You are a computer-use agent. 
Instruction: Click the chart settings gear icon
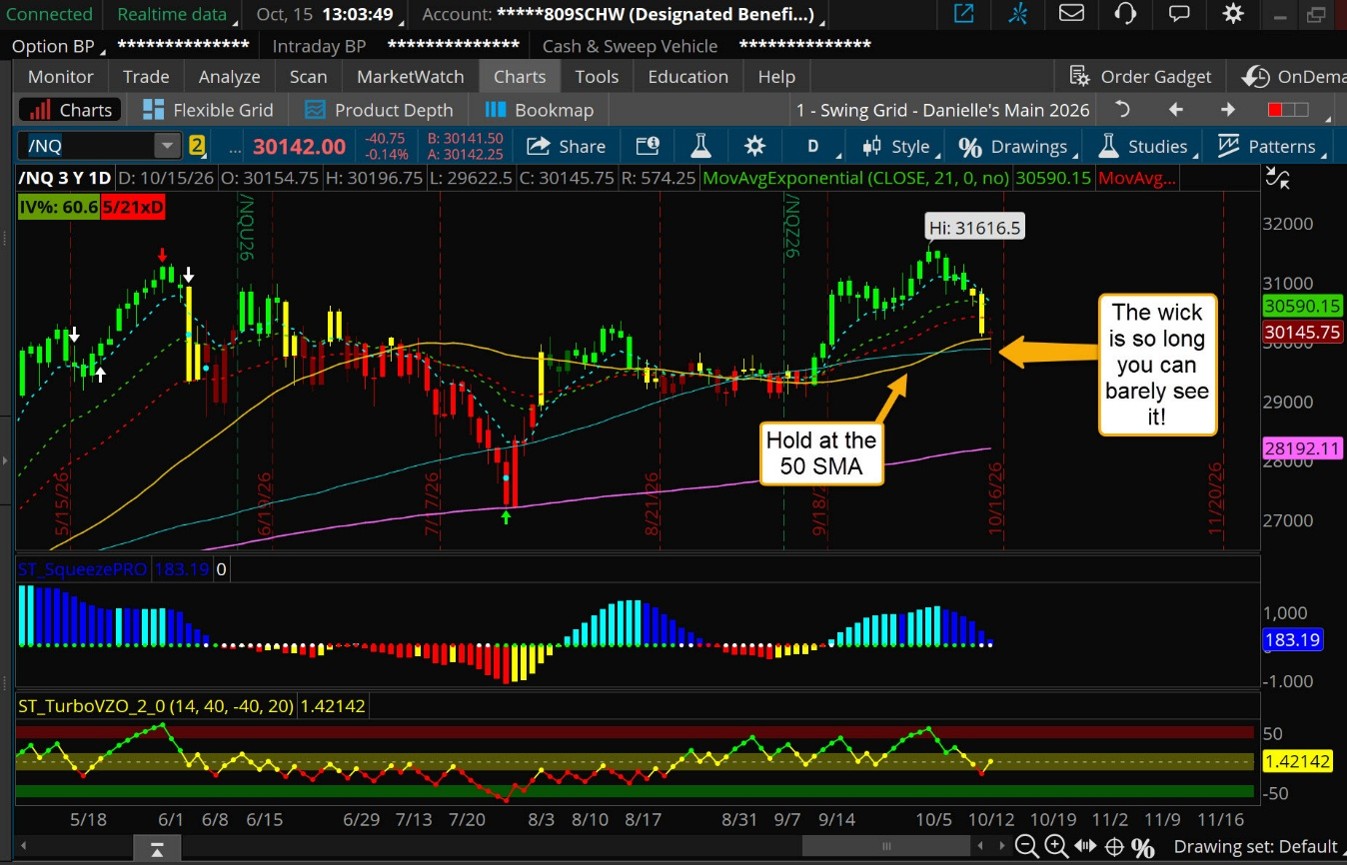point(755,146)
